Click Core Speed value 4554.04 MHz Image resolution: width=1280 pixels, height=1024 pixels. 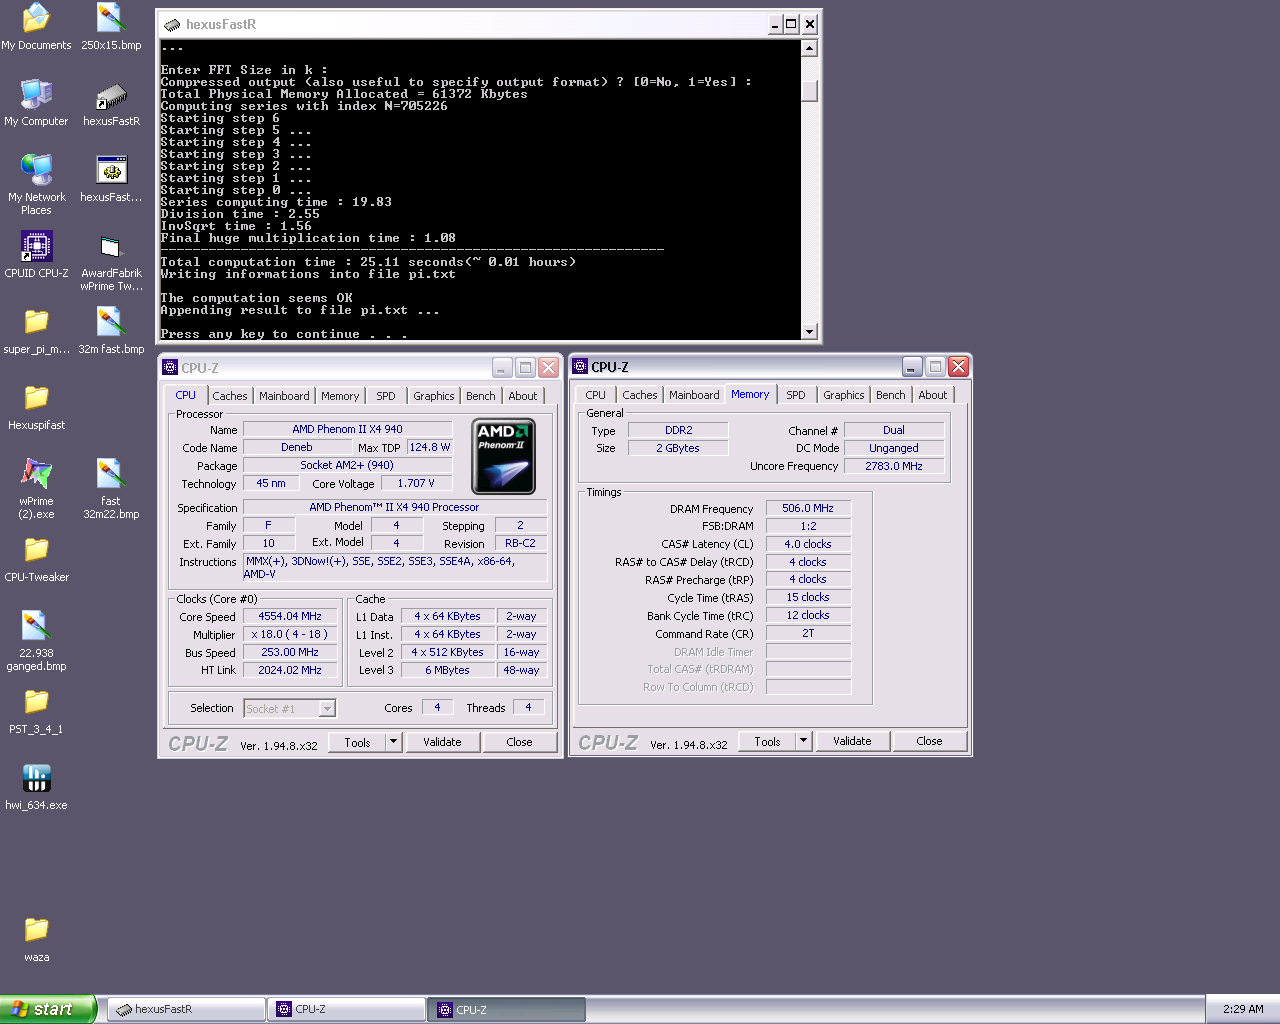(290, 617)
